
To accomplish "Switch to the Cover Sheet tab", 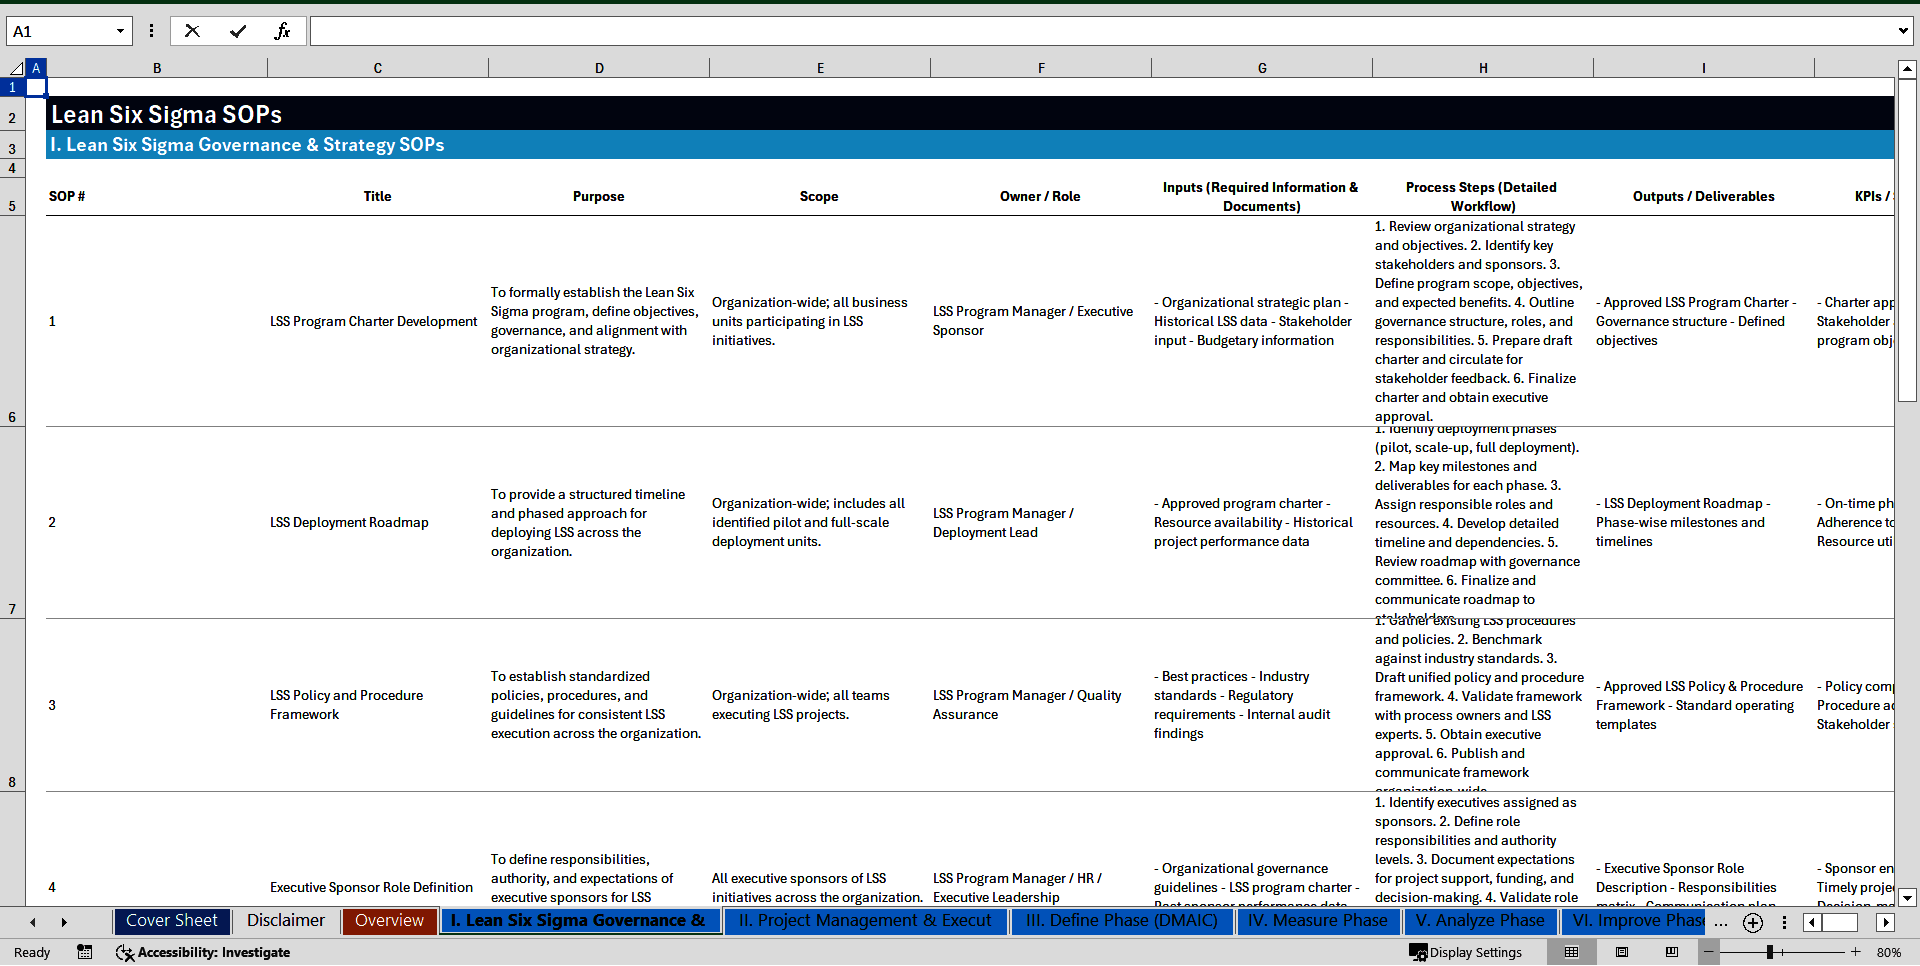I will (172, 921).
